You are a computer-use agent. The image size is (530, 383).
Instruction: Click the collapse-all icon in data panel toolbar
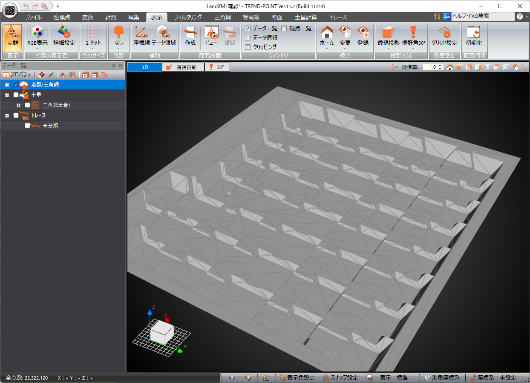pyautogui.click(x=95, y=75)
